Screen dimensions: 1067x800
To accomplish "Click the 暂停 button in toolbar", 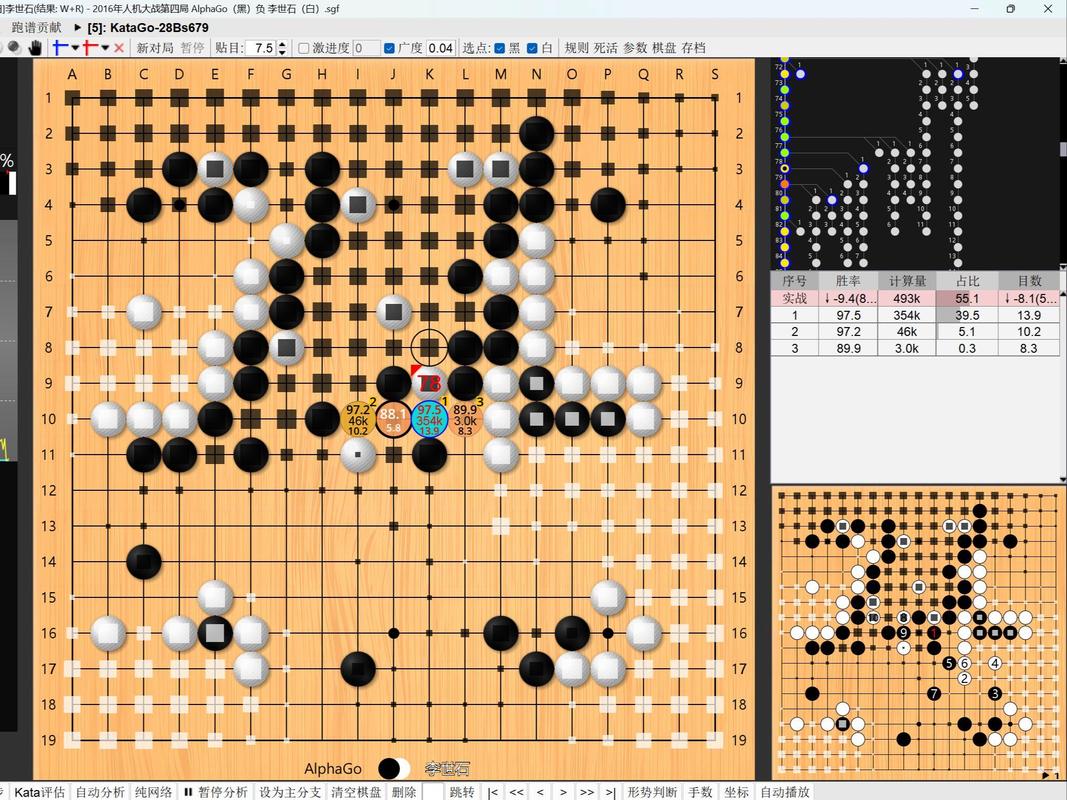I will tap(193, 48).
